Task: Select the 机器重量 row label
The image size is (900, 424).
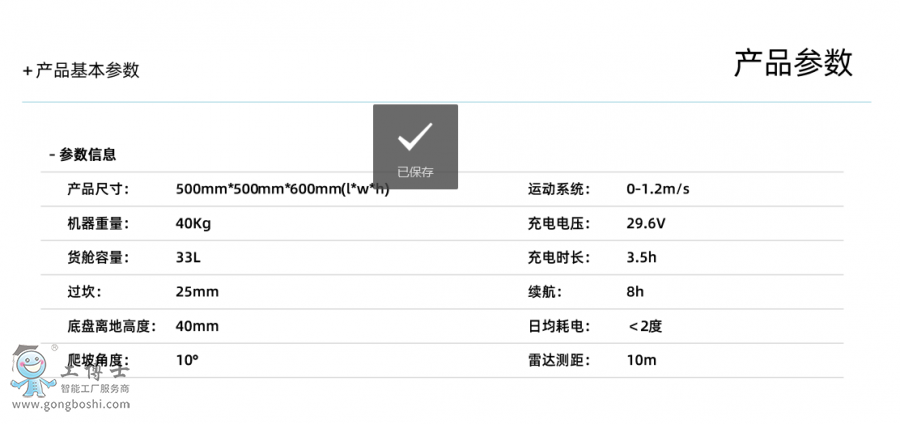Action: point(98,223)
